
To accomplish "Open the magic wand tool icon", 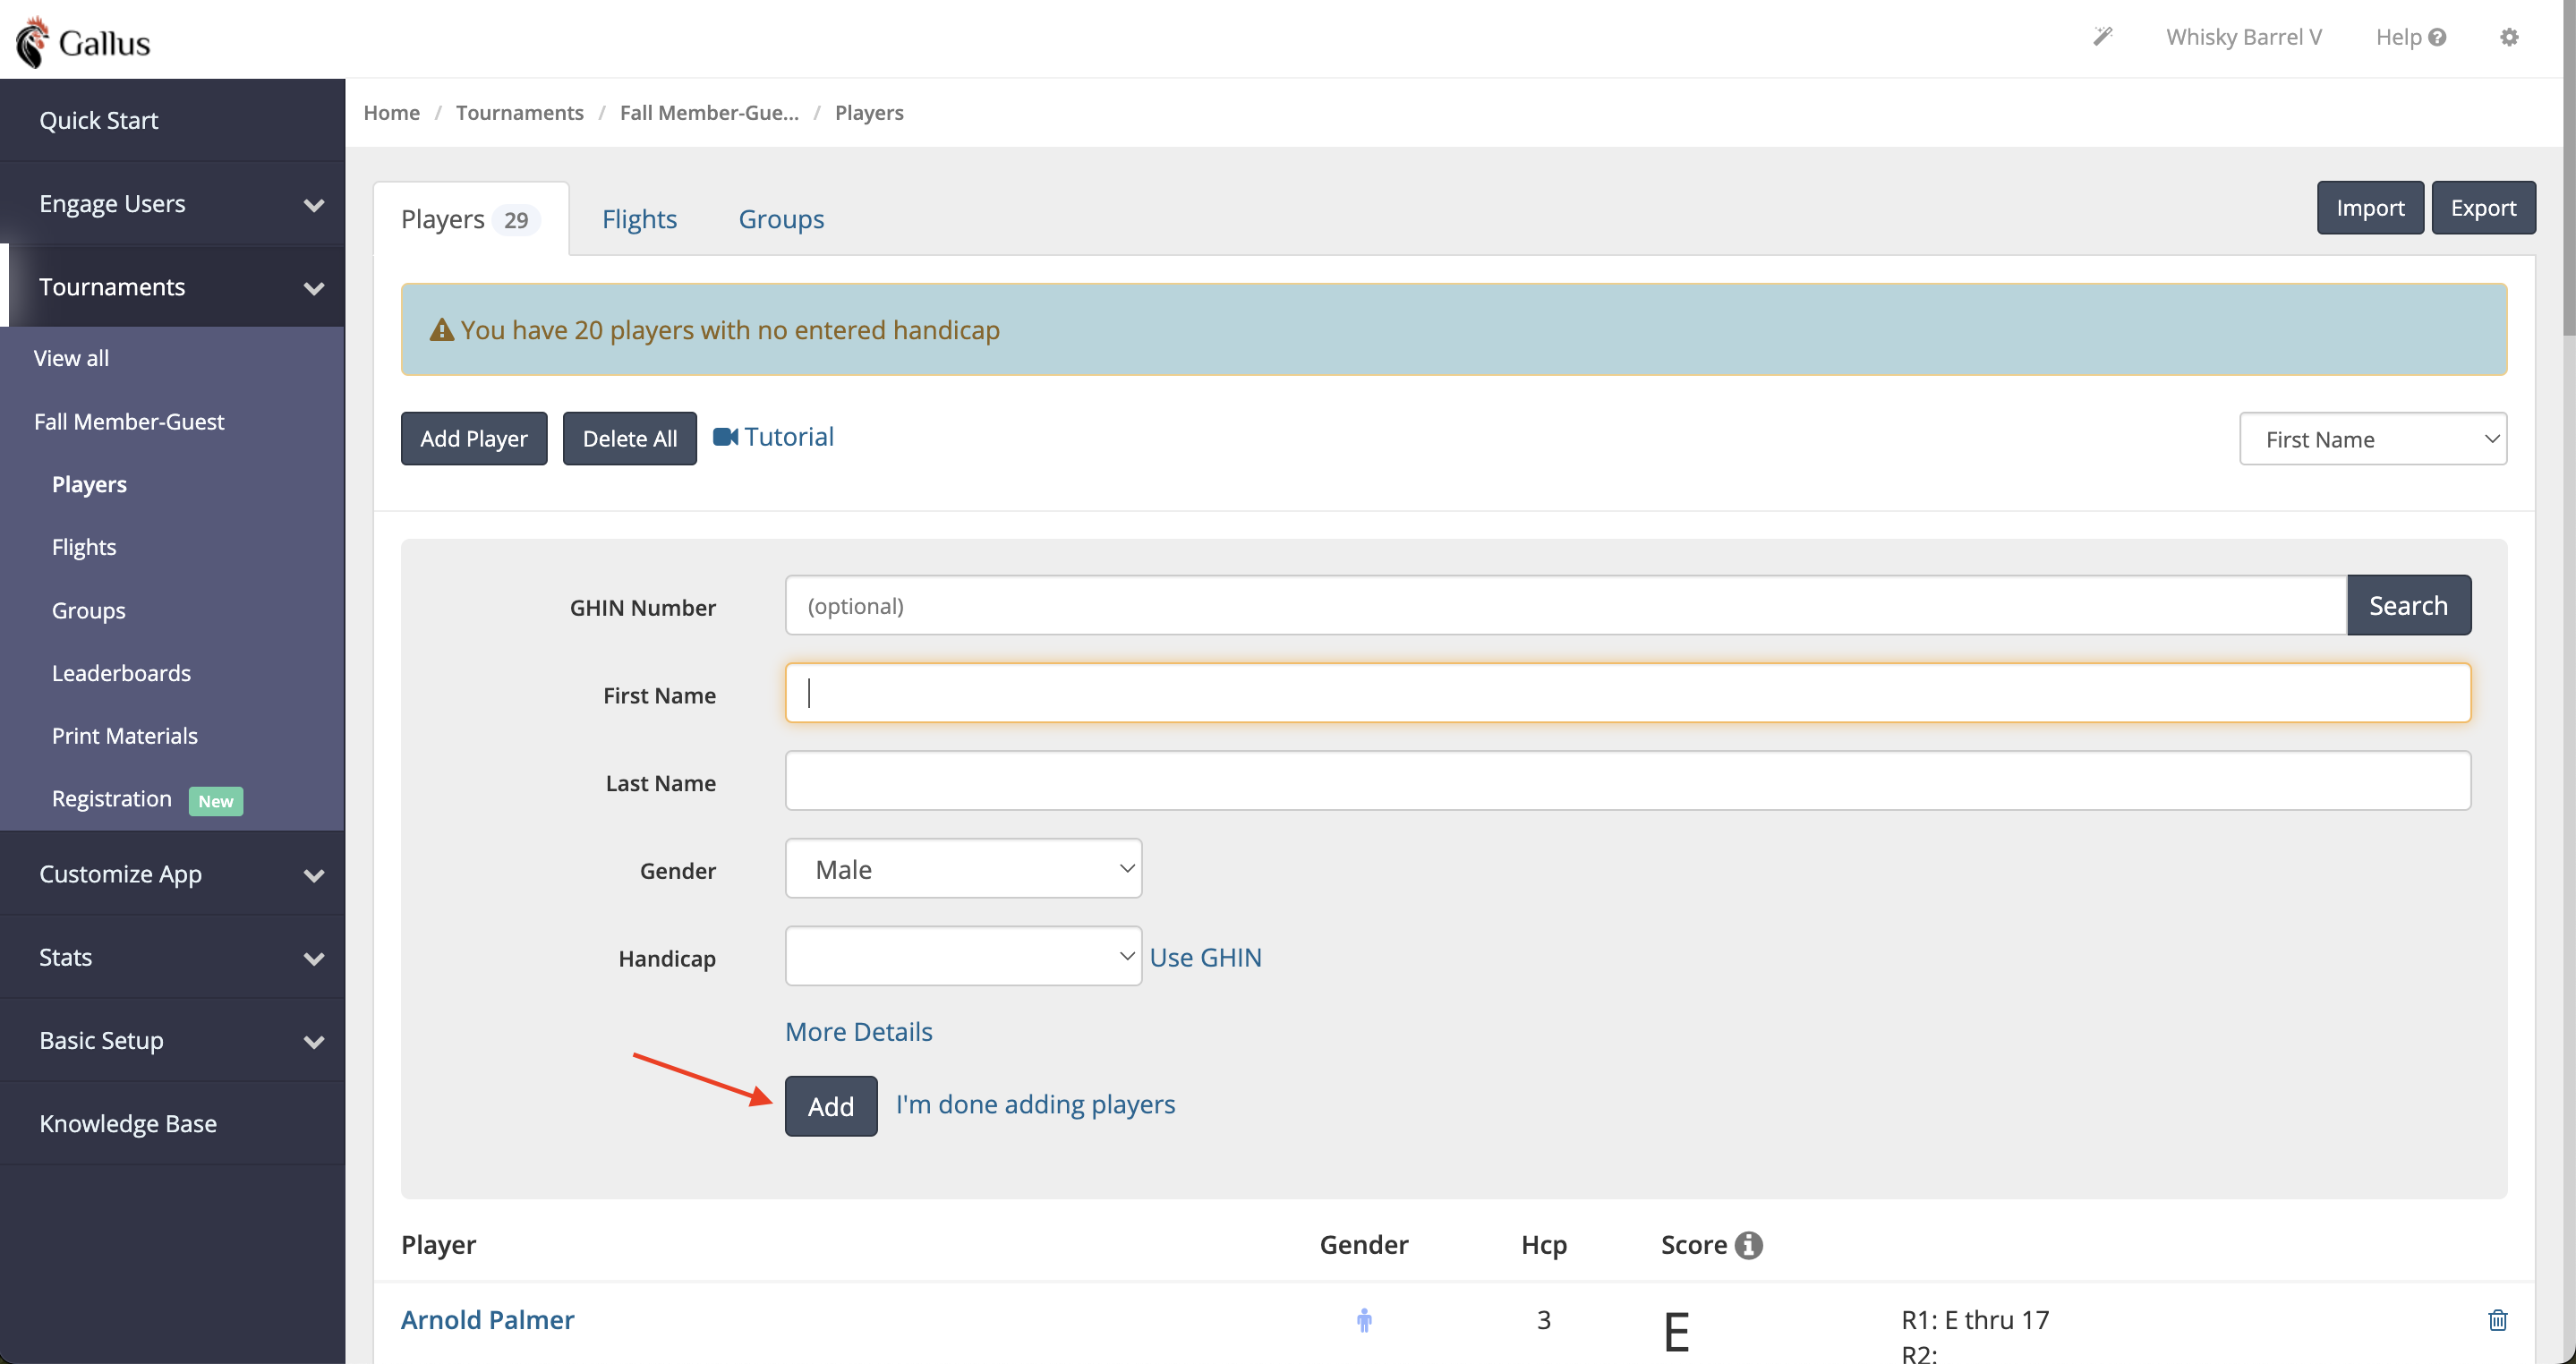I will tap(2103, 37).
